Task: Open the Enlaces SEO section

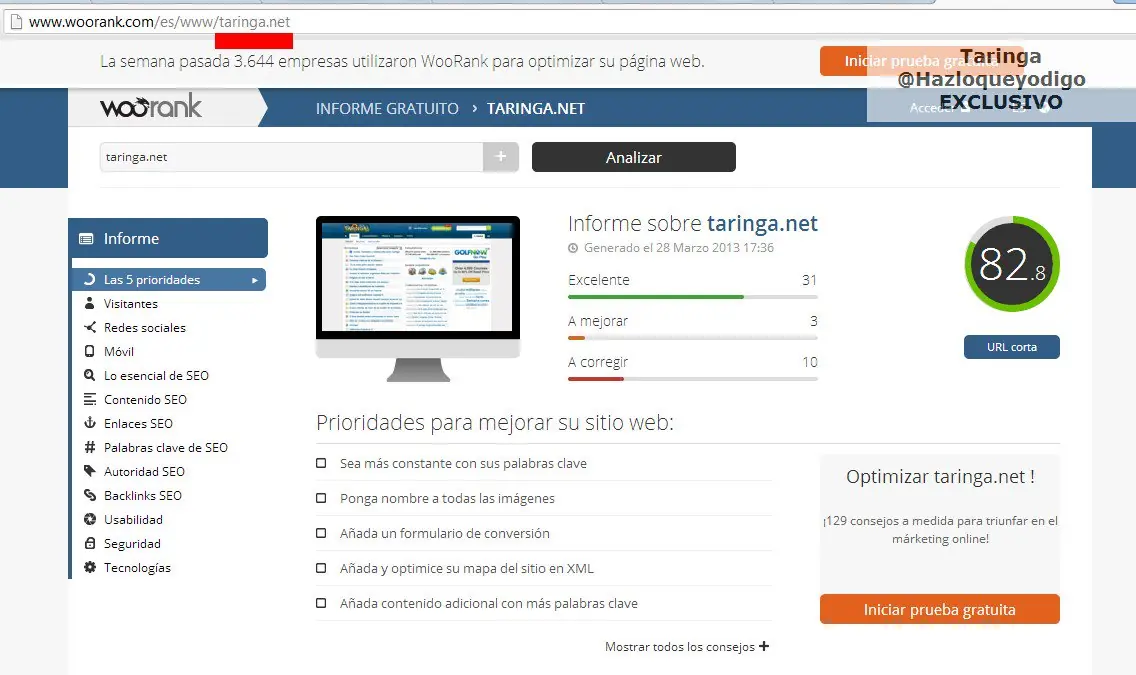Action: coord(138,423)
